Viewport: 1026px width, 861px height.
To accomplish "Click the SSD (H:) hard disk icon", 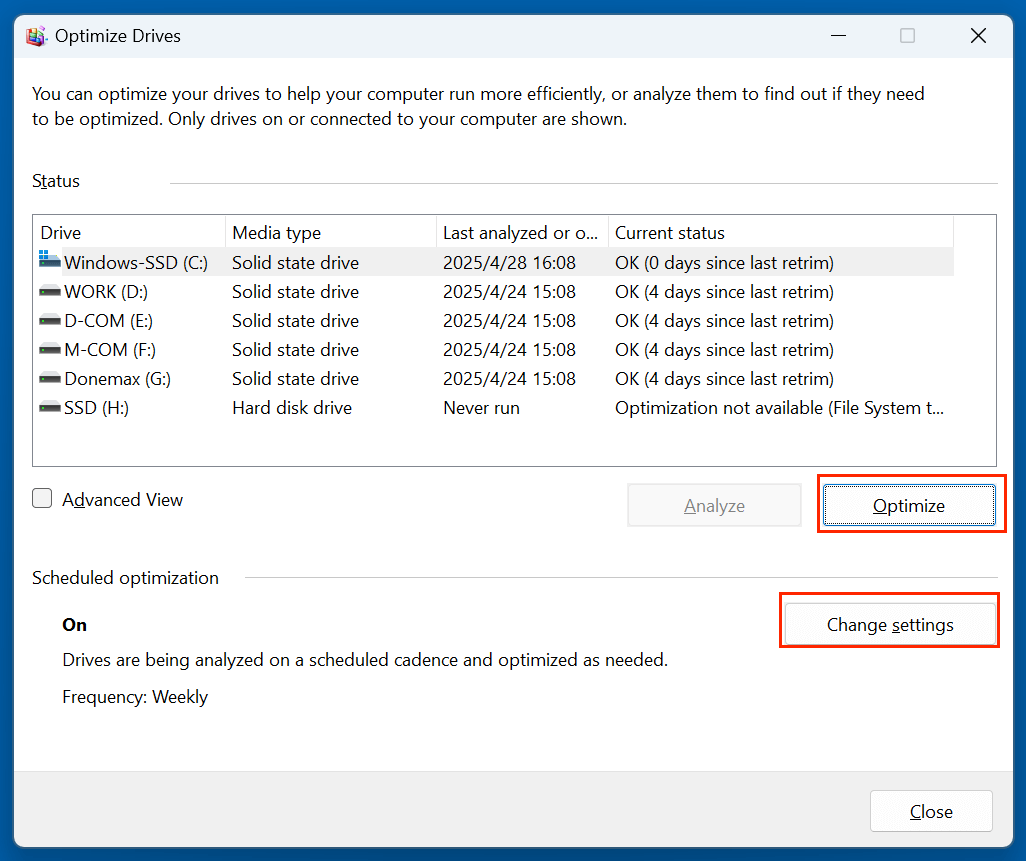I will [49, 407].
